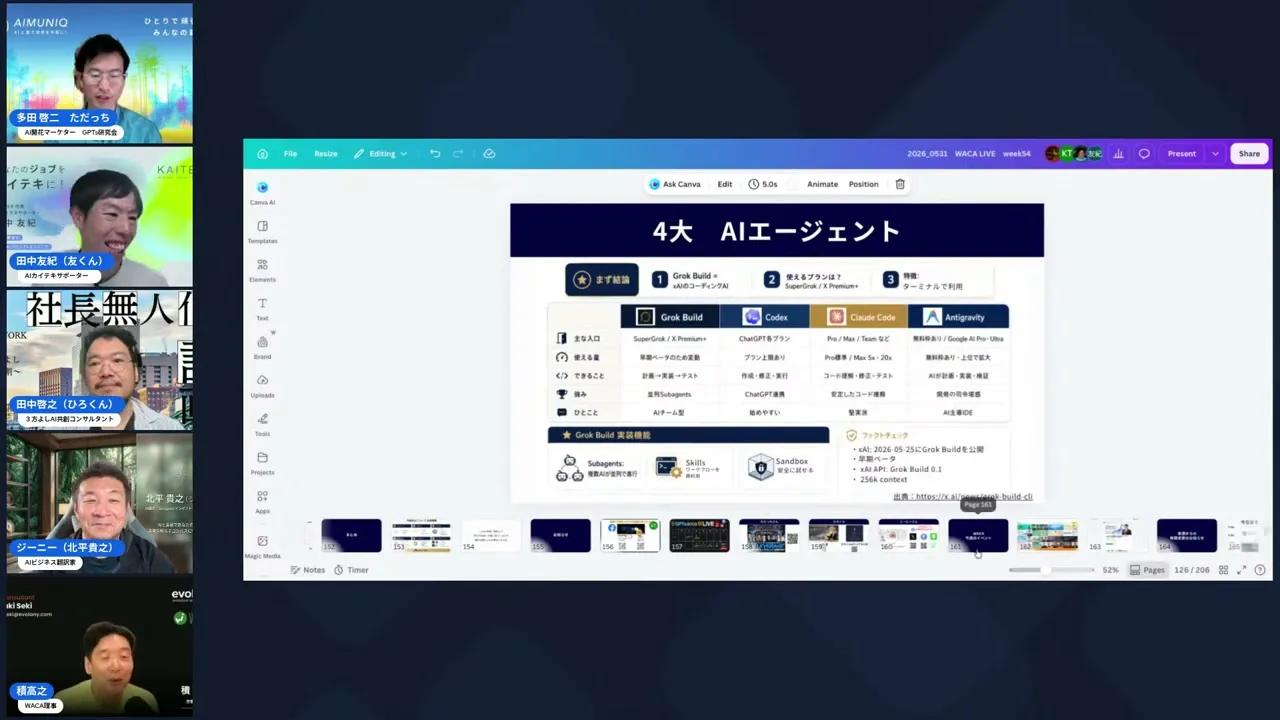Viewport: 1280px width, 720px height.
Task: Go to Canva home icon
Action: click(x=262, y=154)
